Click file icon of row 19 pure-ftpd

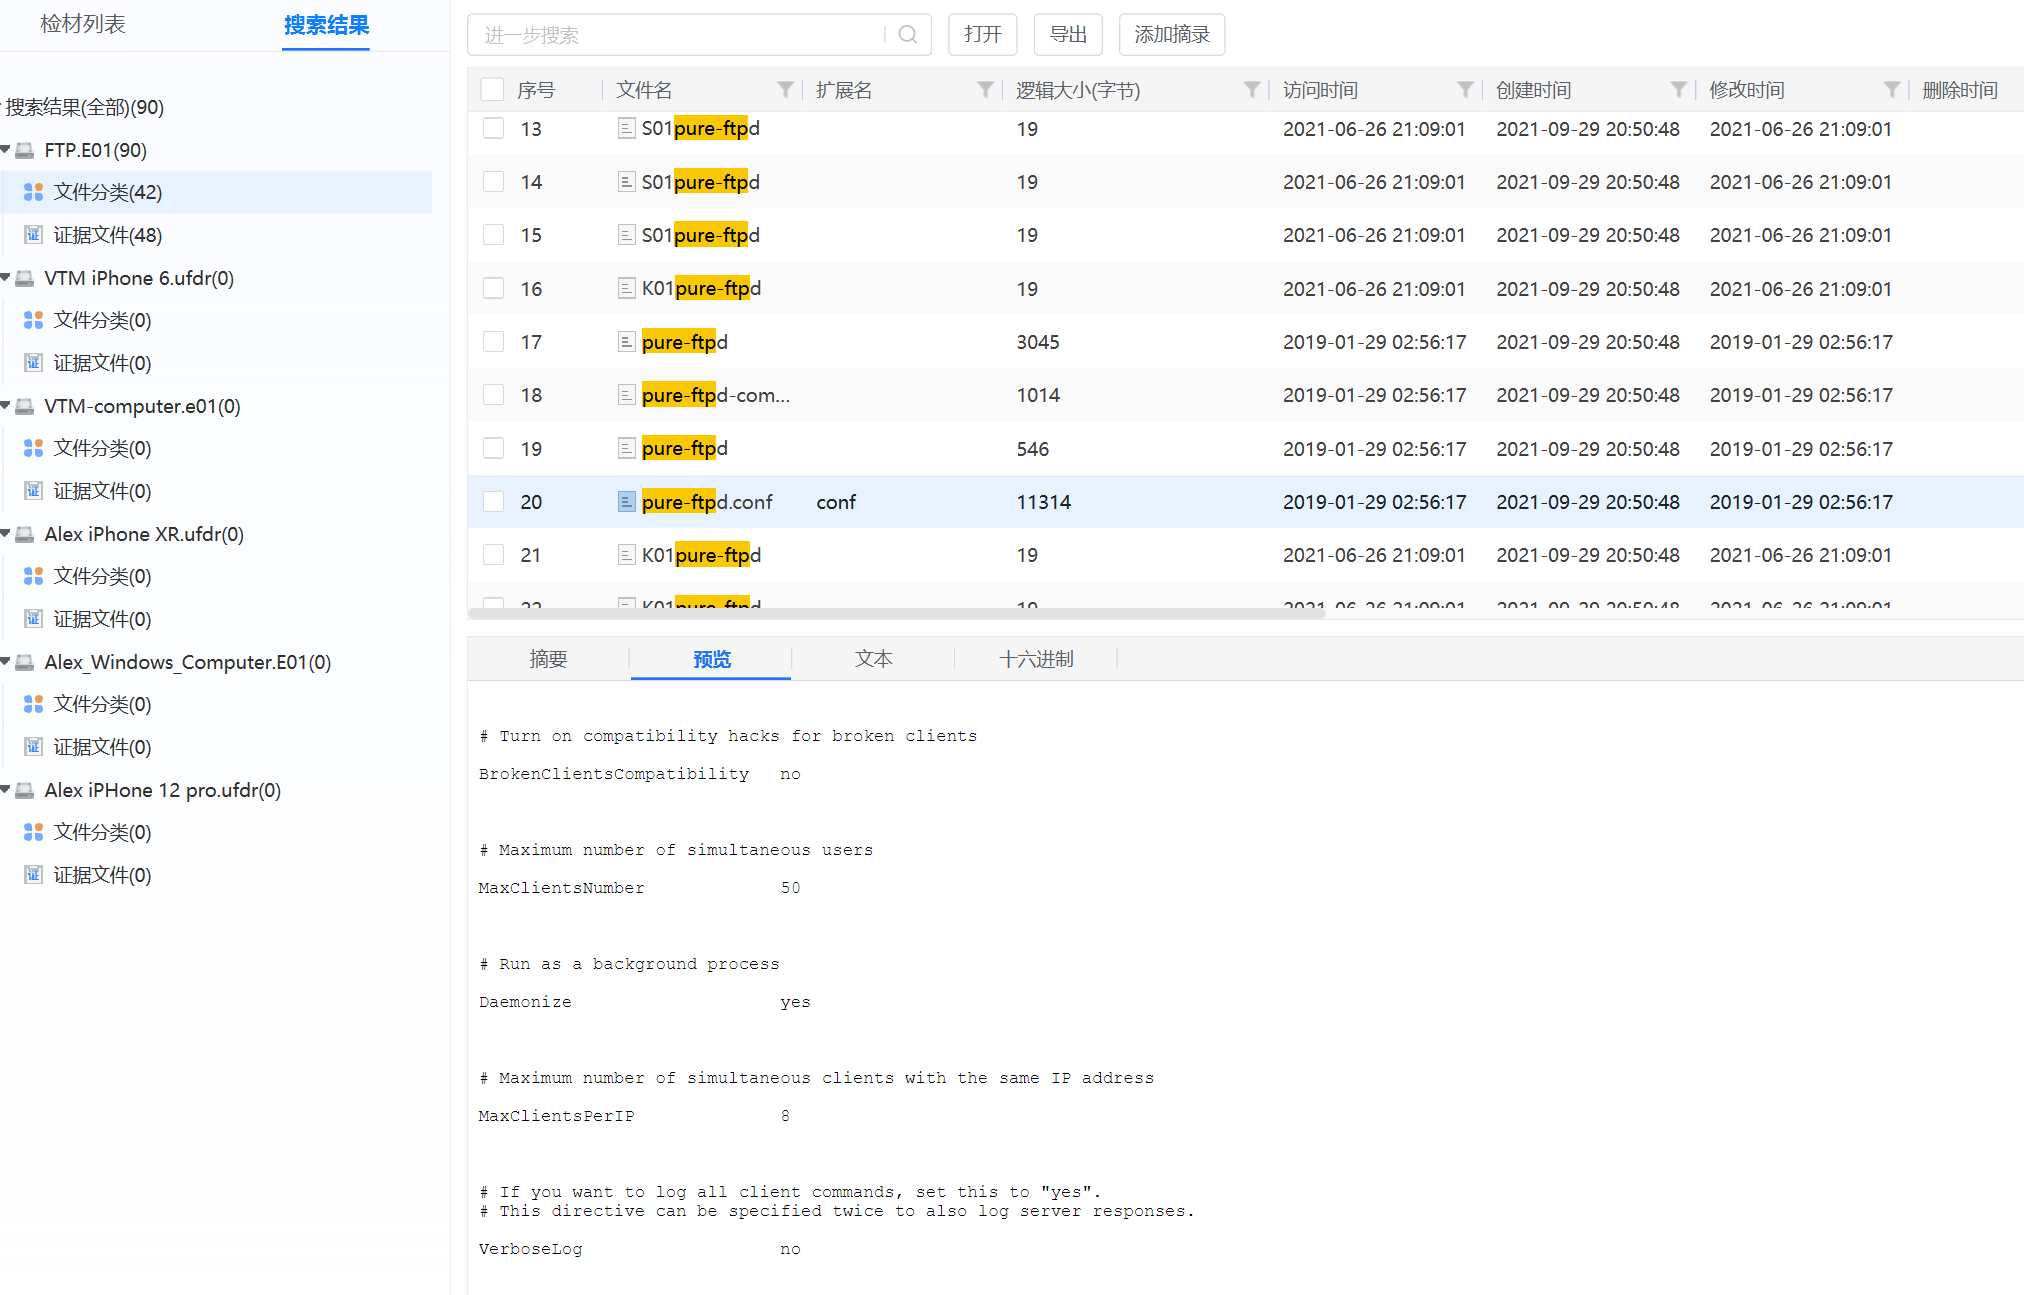click(x=626, y=448)
